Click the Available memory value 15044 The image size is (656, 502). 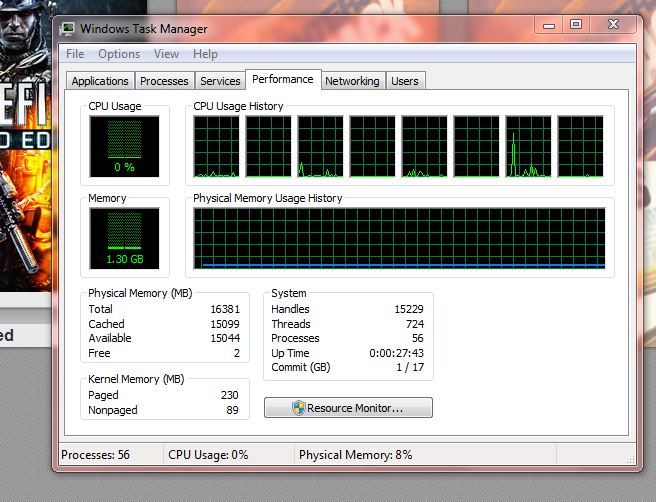[225, 338]
